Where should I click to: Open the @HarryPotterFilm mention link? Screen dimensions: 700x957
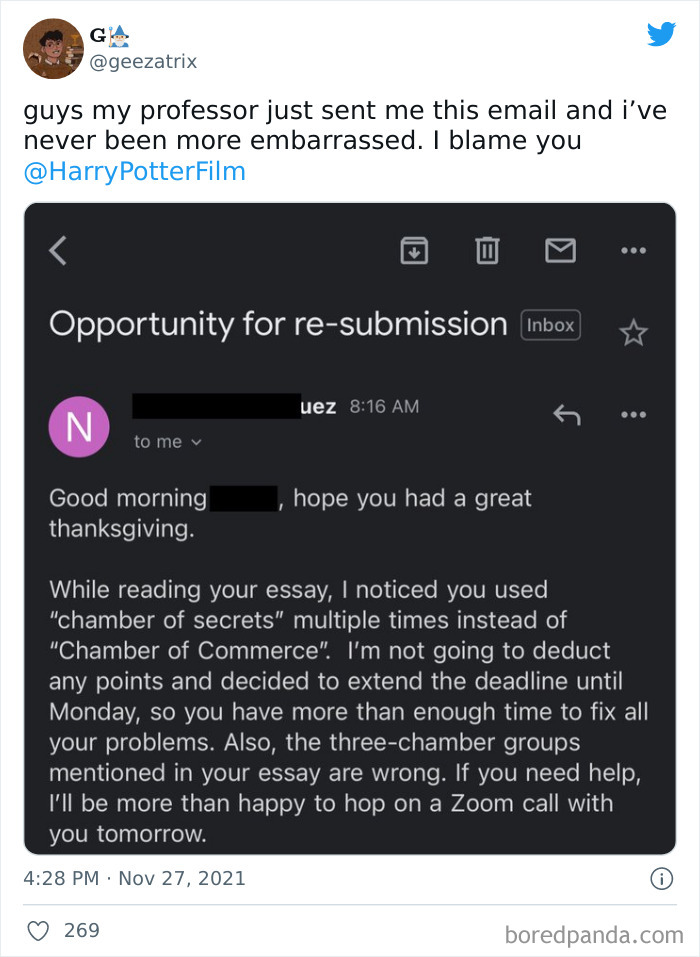click(134, 171)
